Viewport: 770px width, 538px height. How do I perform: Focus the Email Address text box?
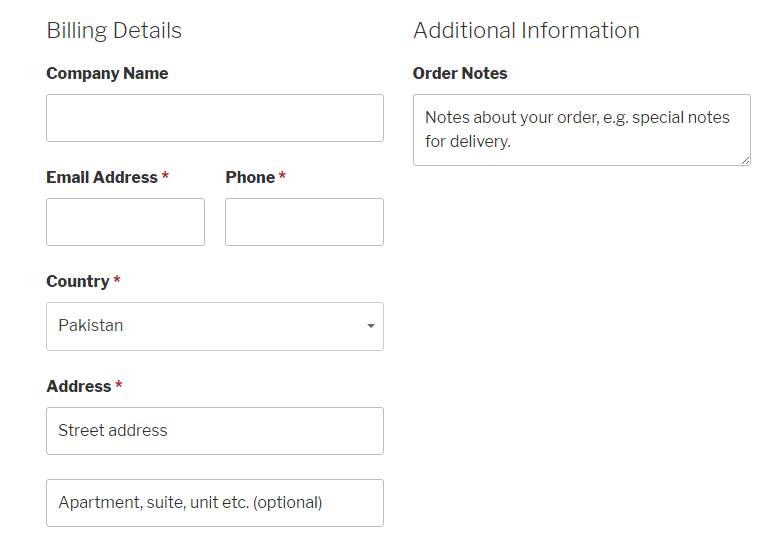[x=125, y=222]
